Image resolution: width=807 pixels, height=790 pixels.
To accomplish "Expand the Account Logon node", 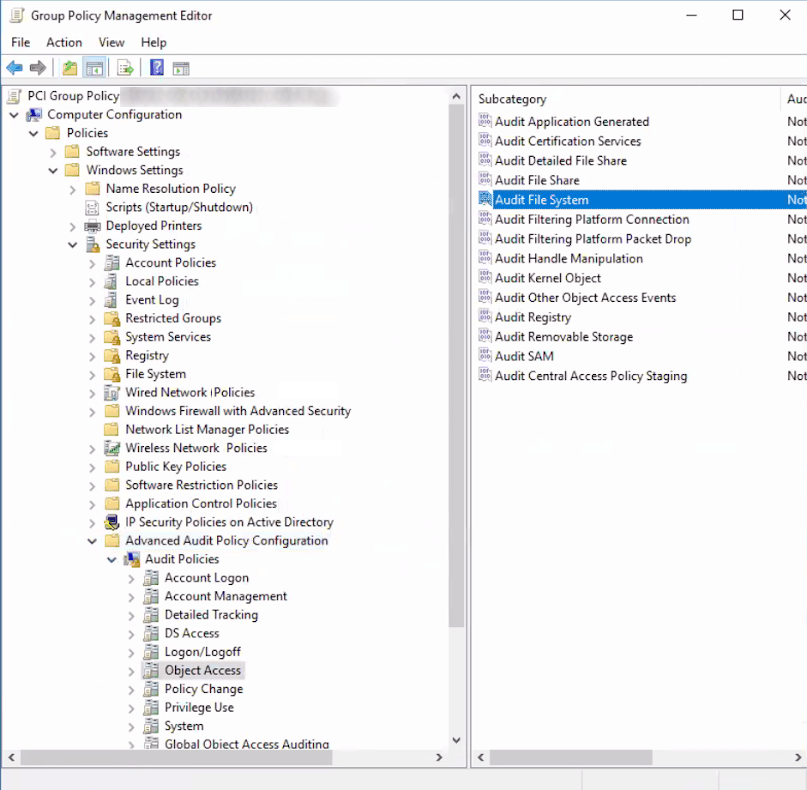I will click(x=131, y=578).
